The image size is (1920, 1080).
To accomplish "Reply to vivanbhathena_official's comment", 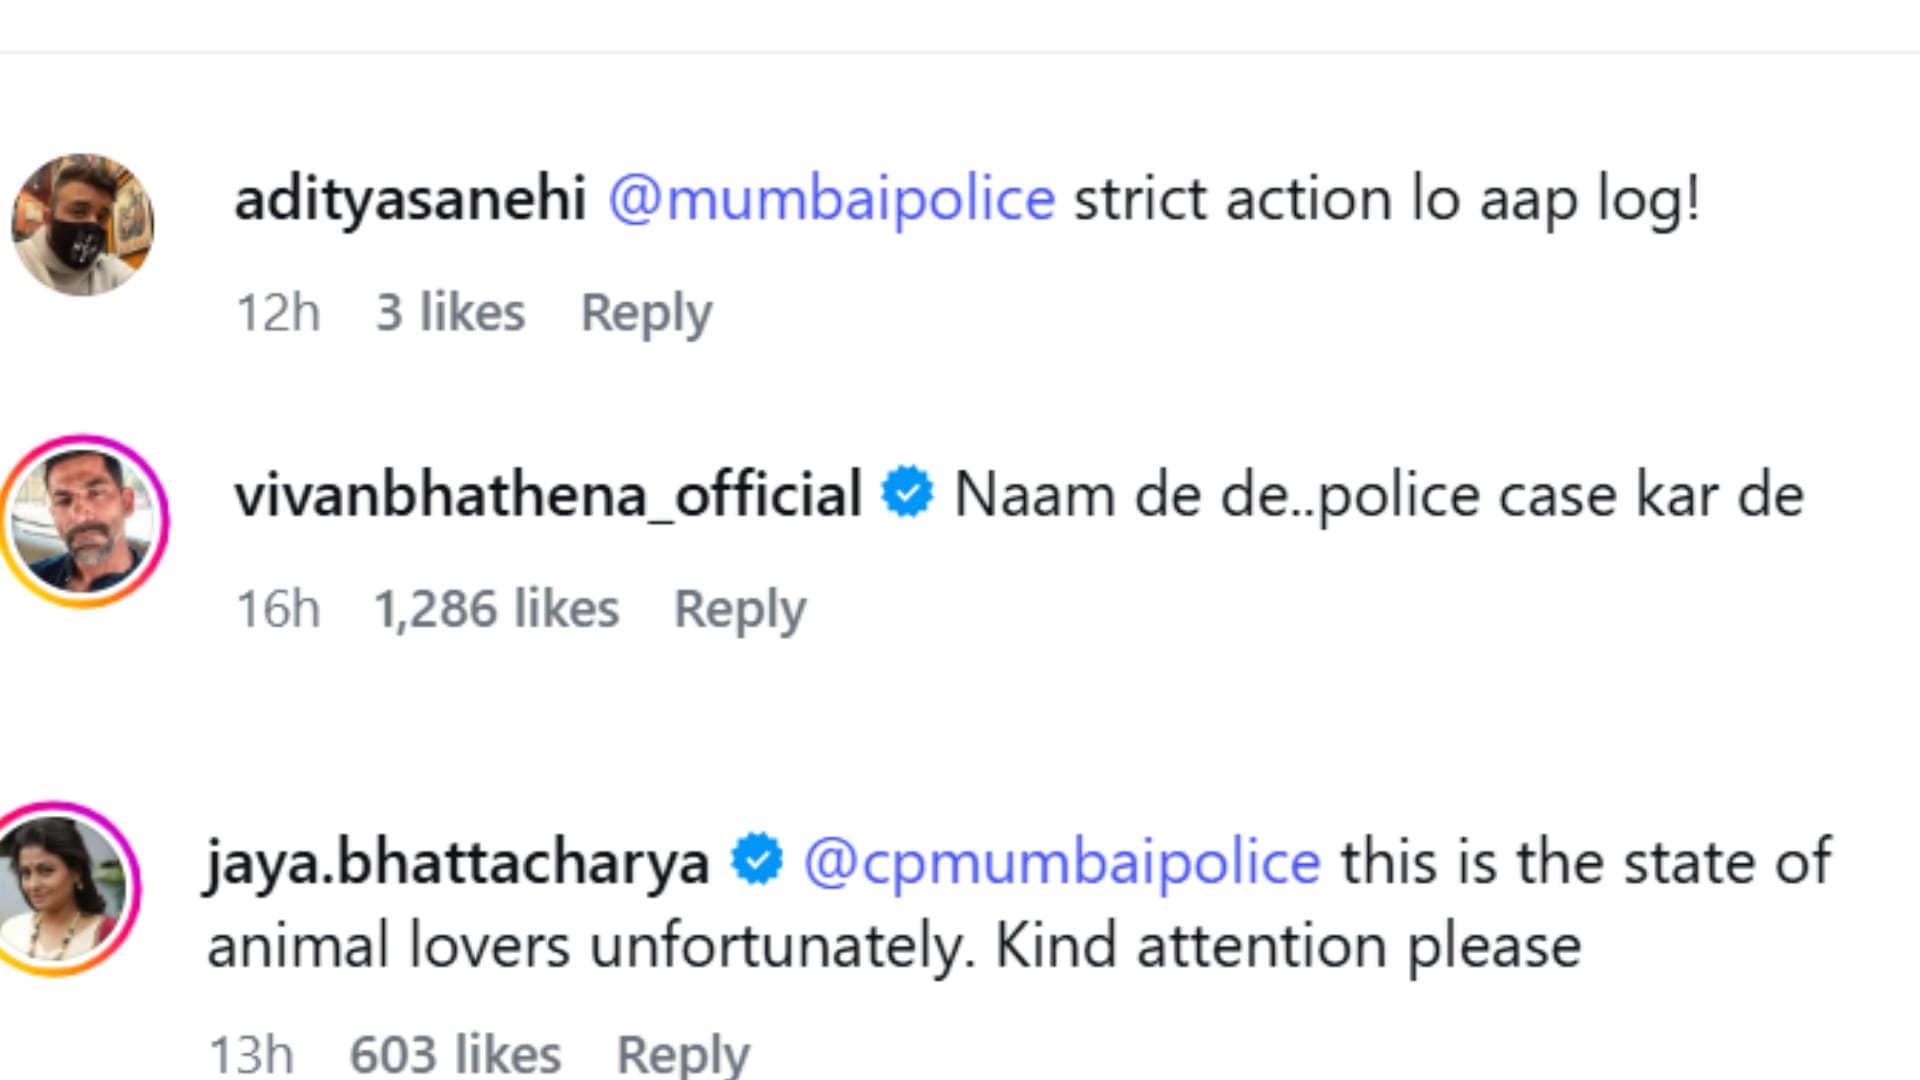I will 740,609.
